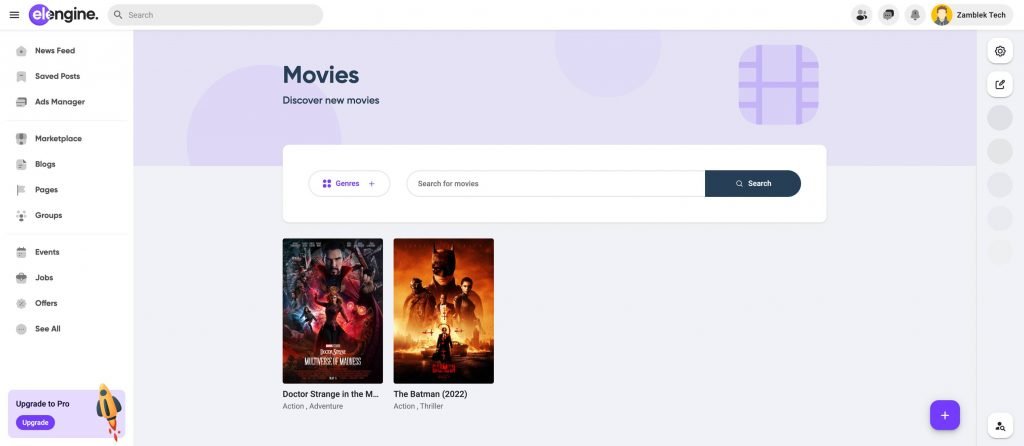Open the settings gear icon

pos(1000,51)
